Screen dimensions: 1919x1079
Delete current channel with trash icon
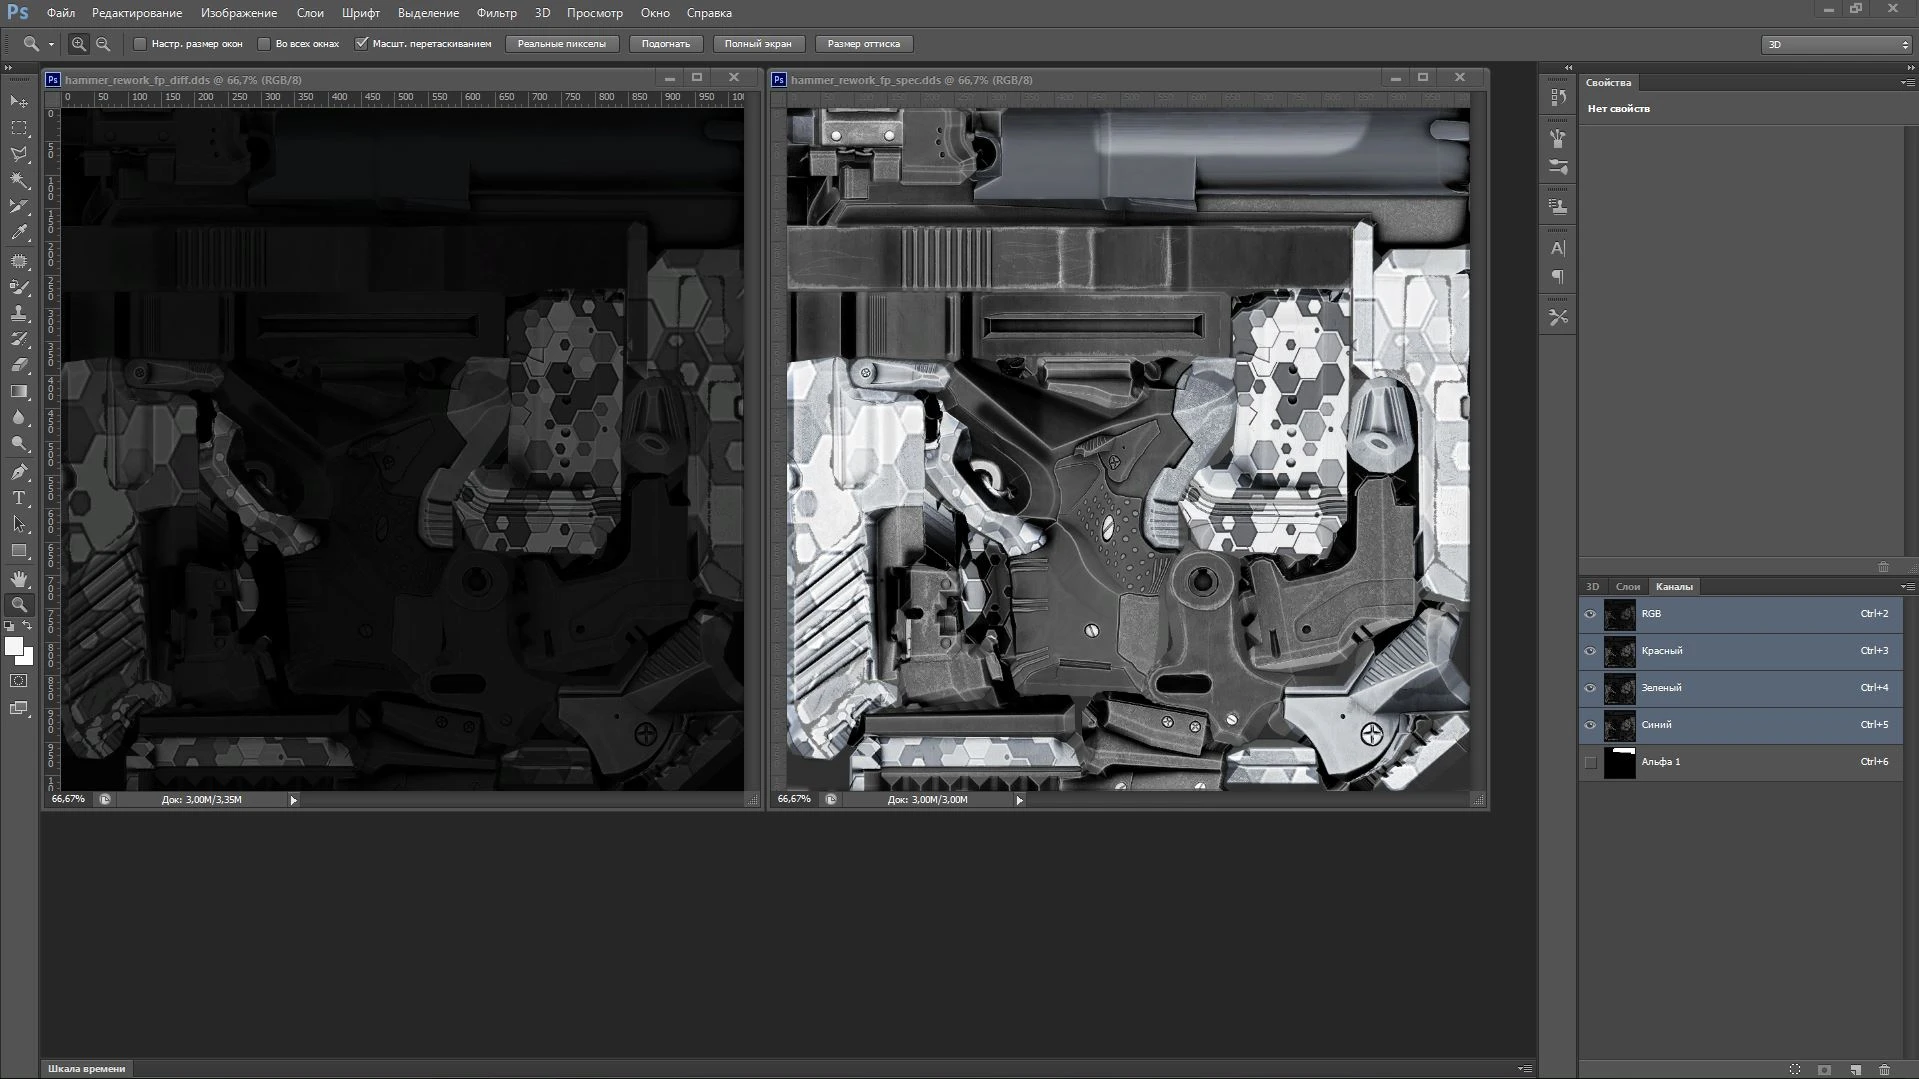coord(1884,1069)
